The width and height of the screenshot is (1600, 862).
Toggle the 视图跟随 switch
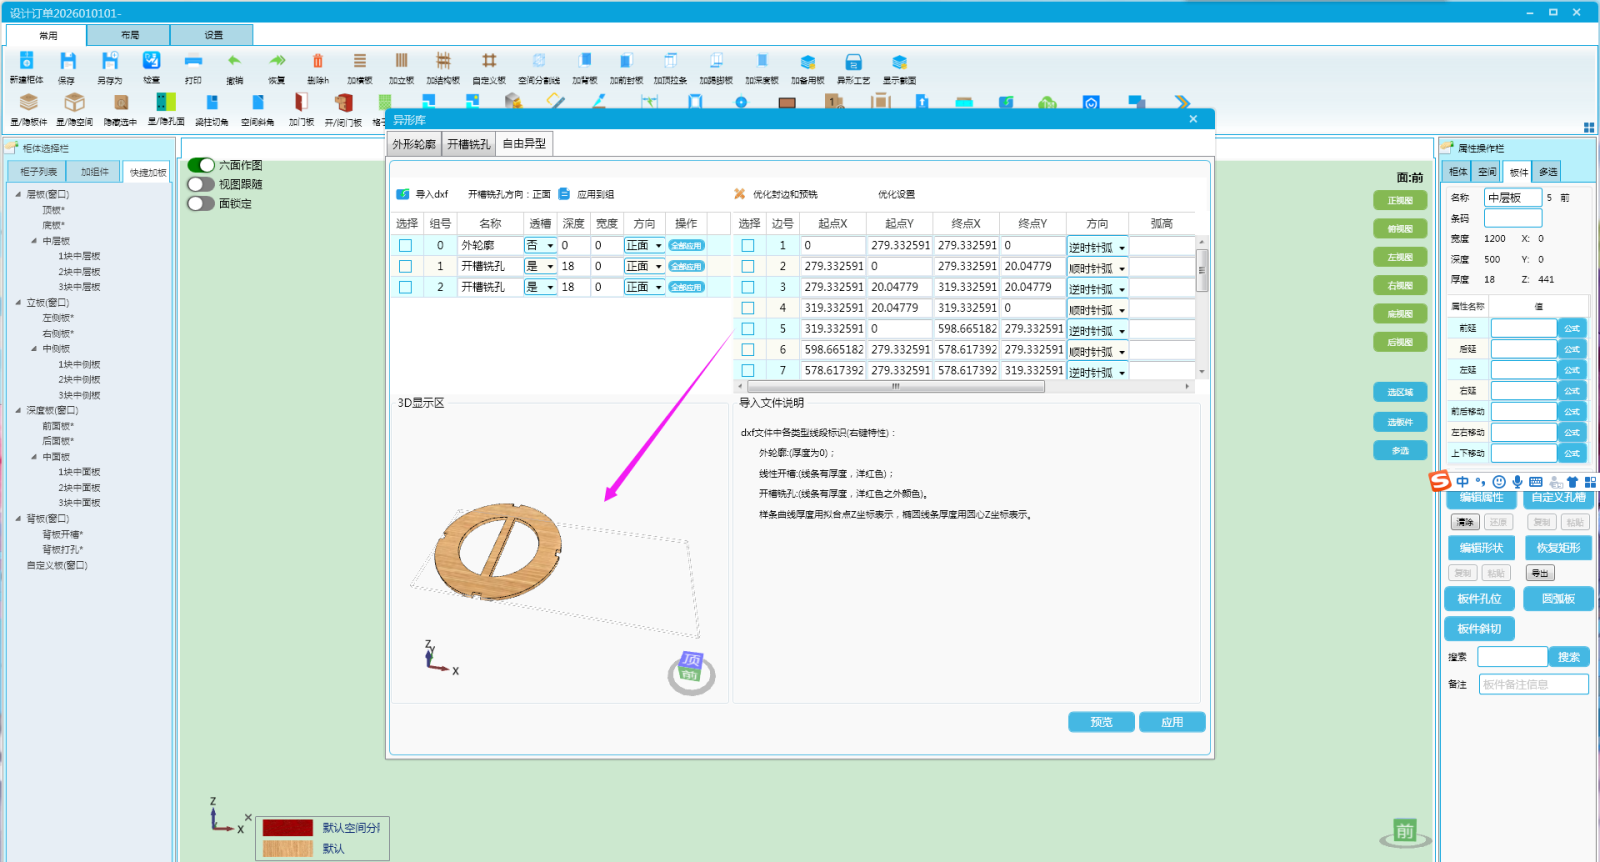coord(201,184)
